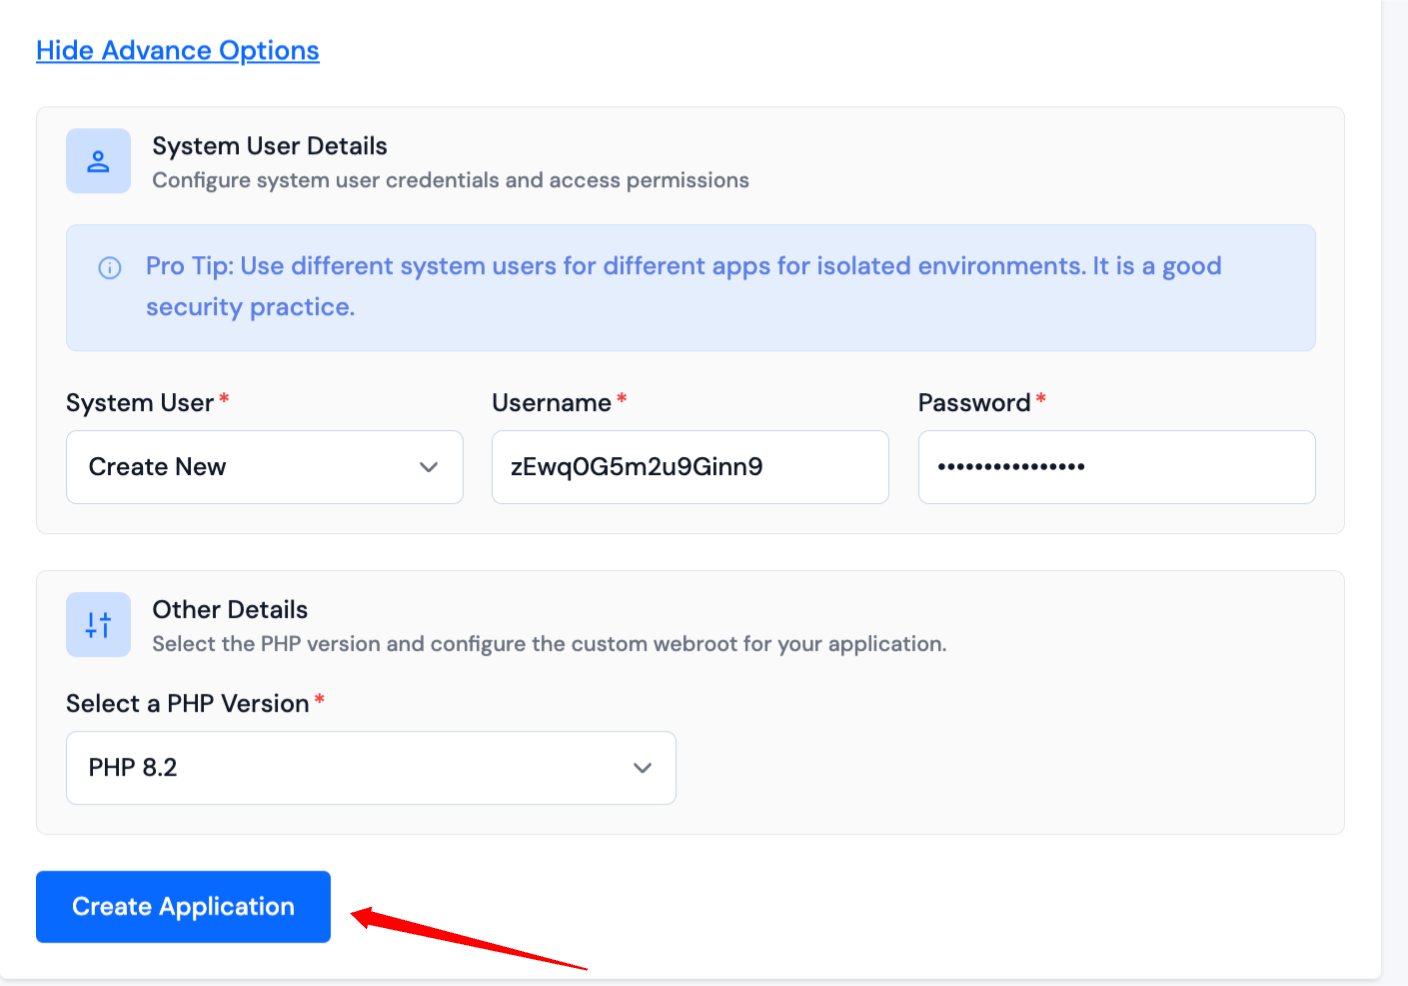Screen dimensions: 1408x986
Task: Click inside the Password field
Action: [x=1116, y=467]
